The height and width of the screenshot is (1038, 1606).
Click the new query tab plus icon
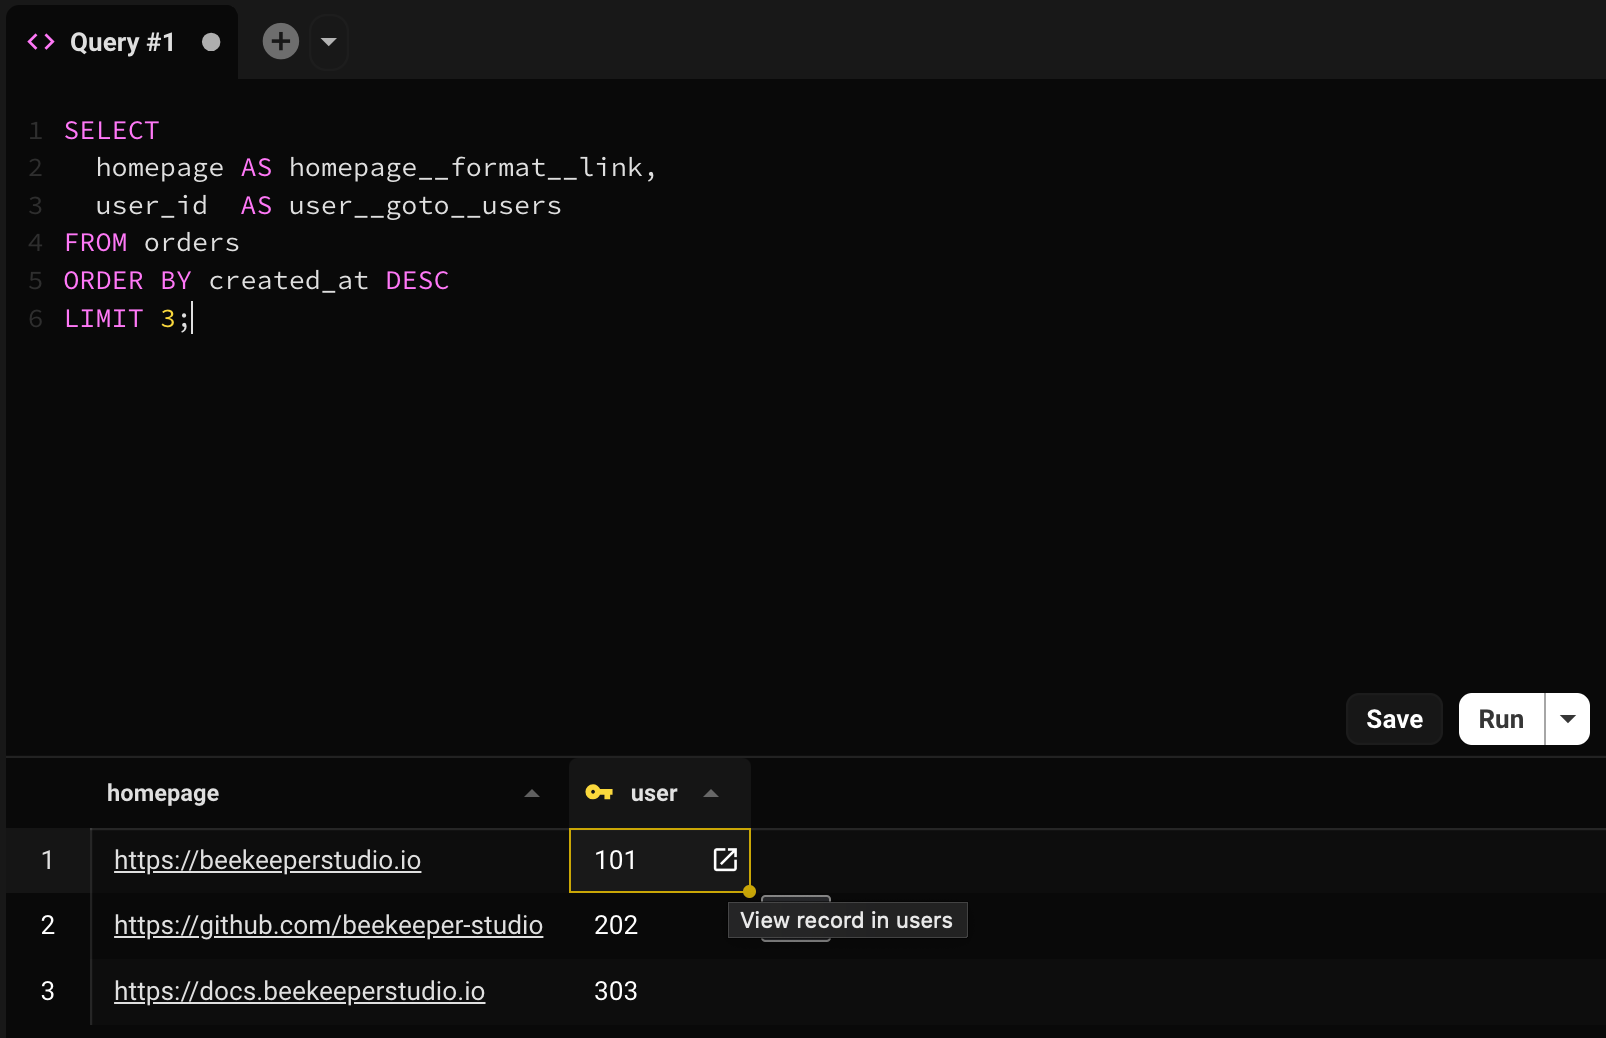pyautogui.click(x=281, y=41)
